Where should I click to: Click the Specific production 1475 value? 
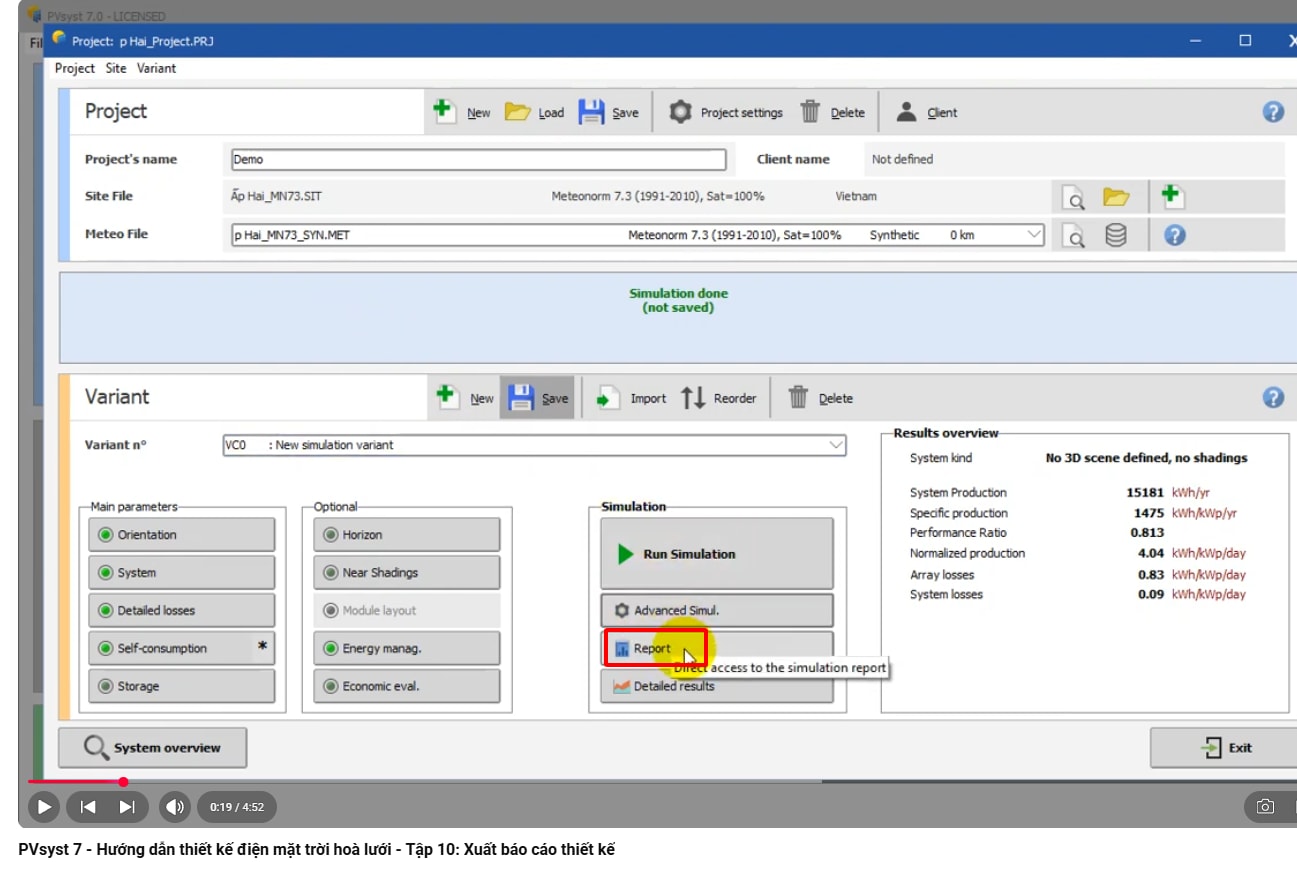[1149, 513]
